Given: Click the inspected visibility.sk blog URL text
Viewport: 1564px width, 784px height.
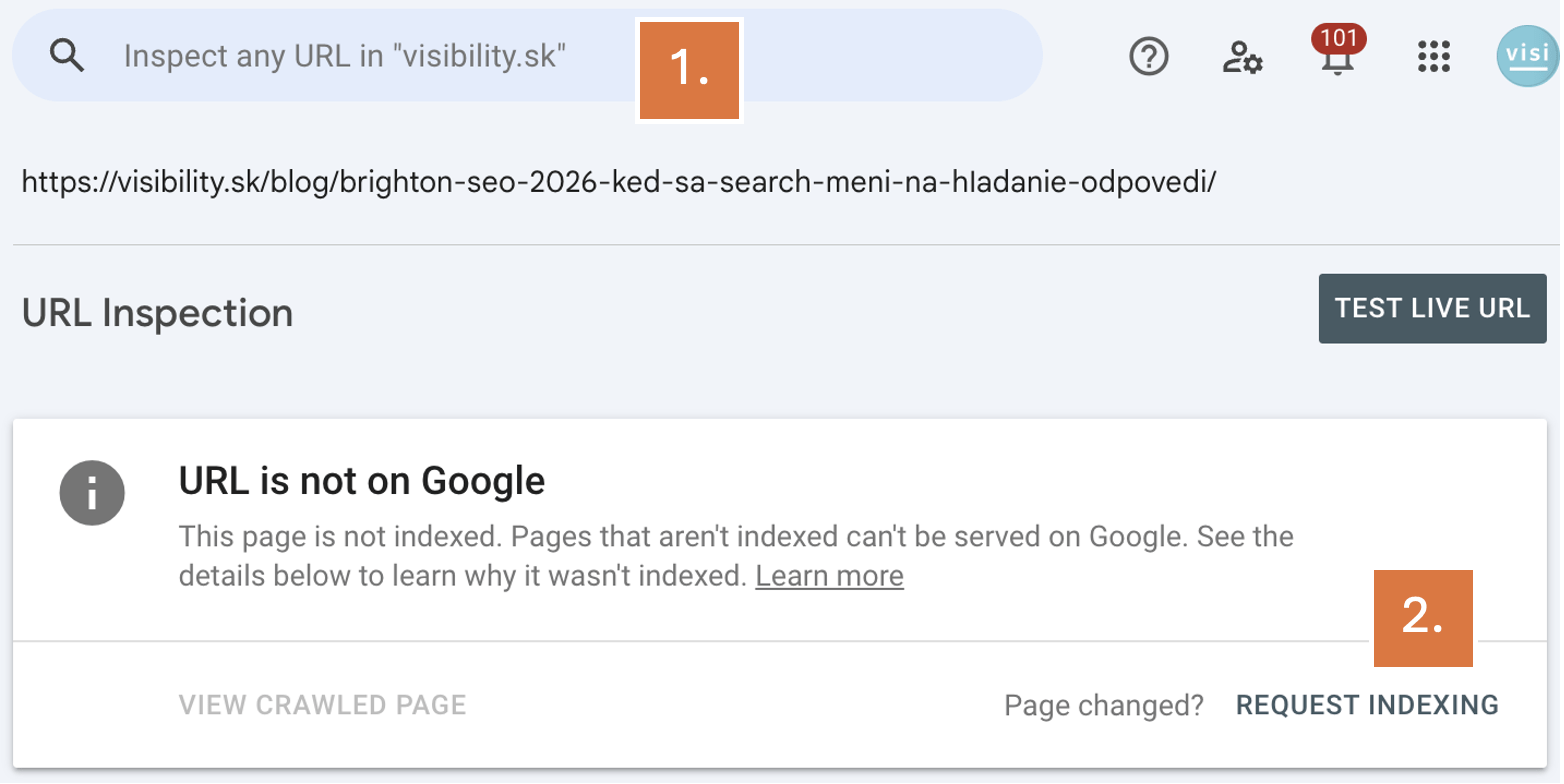Looking at the screenshot, I should [619, 182].
